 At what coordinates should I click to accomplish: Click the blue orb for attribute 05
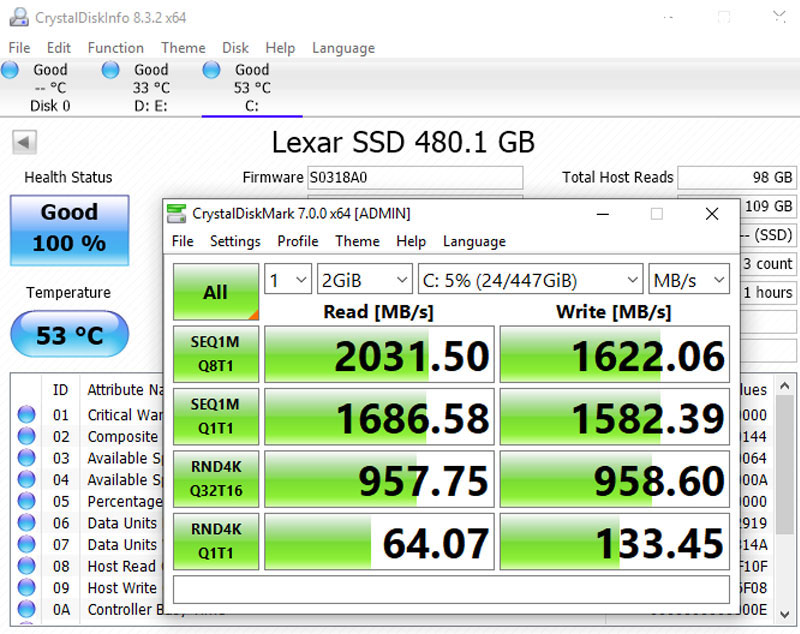click(27, 501)
